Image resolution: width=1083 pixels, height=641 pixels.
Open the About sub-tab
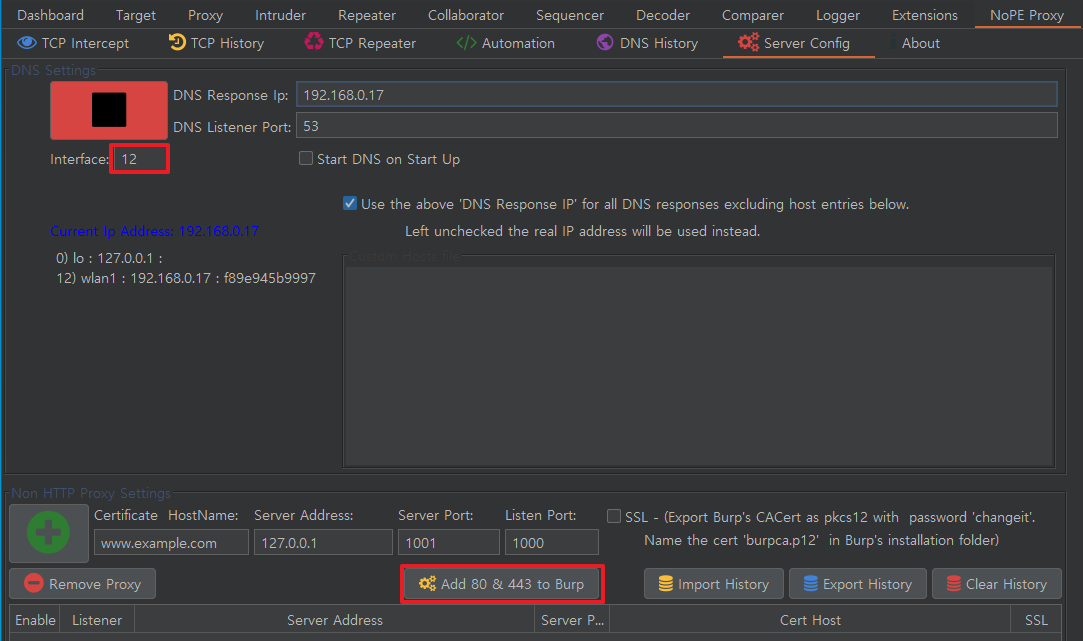click(x=921, y=43)
